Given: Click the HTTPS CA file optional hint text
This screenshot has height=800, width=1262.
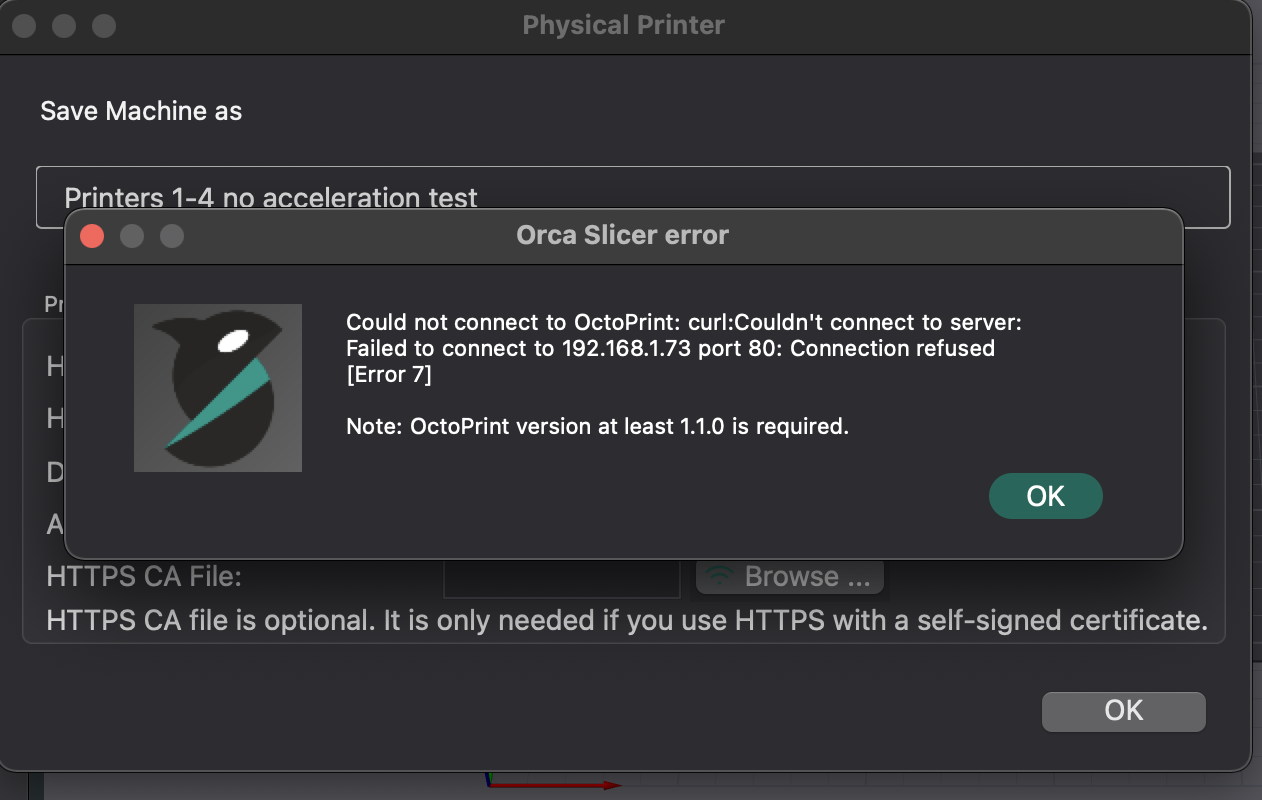Looking at the screenshot, I should click(626, 620).
